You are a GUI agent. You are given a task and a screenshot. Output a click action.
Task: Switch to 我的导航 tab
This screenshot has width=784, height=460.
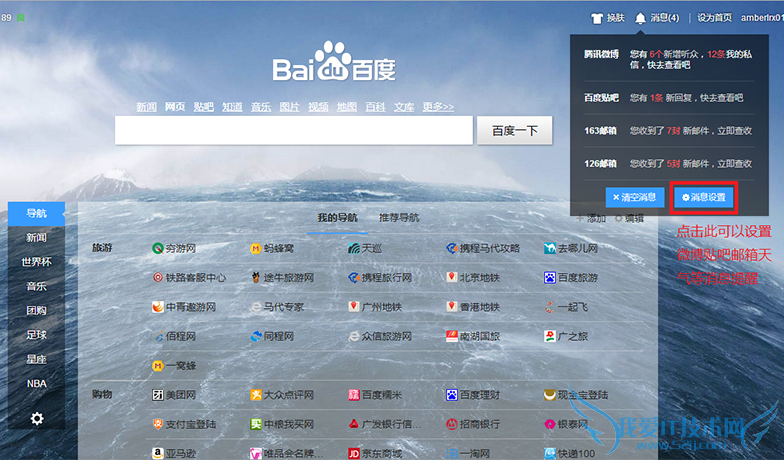(x=338, y=218)
